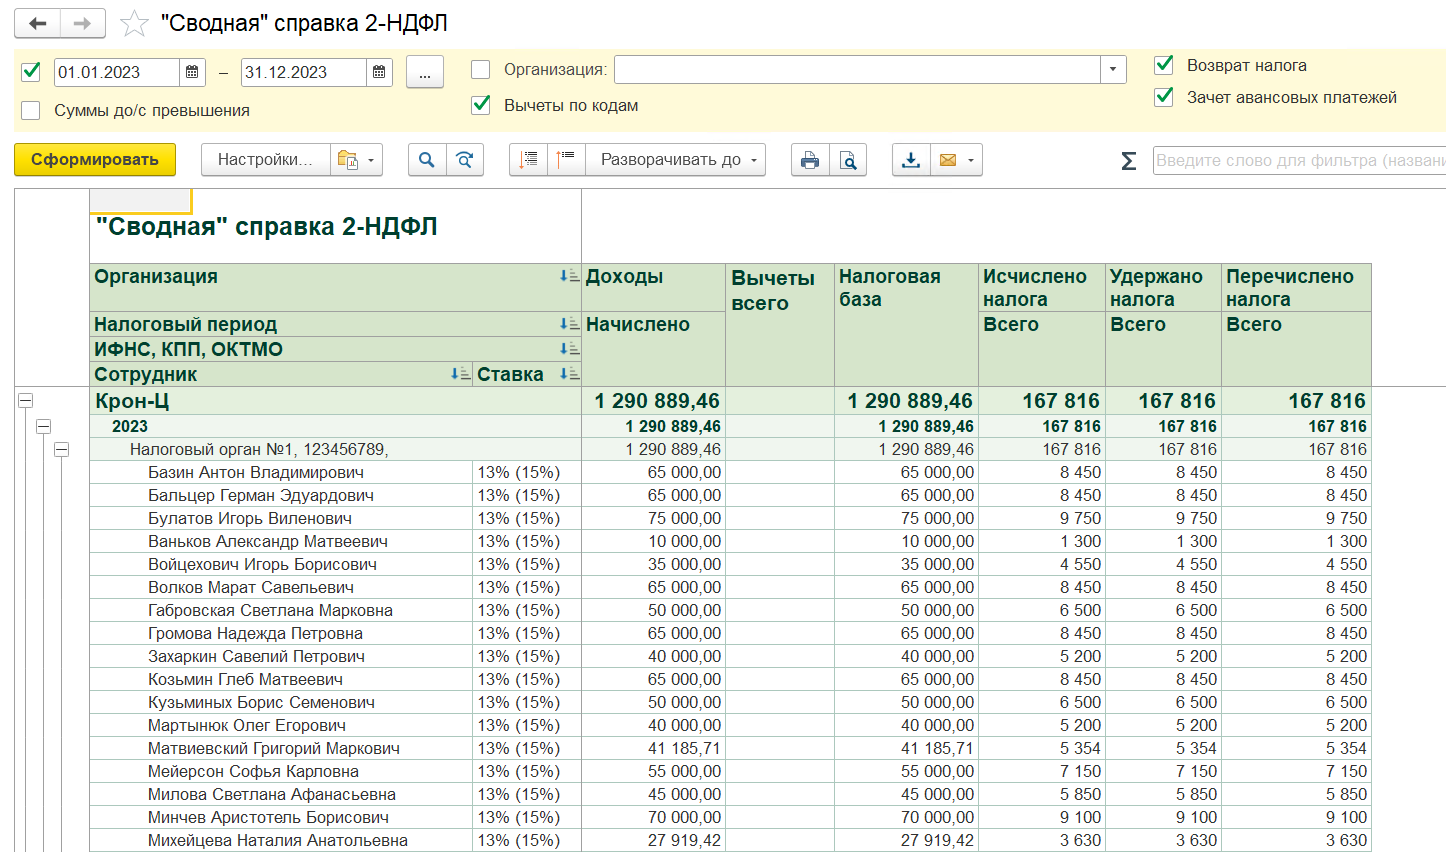Select employee Захаркин Савелий Петрович
Viewport: 1446px width, 852px height.
click(256, 656)
